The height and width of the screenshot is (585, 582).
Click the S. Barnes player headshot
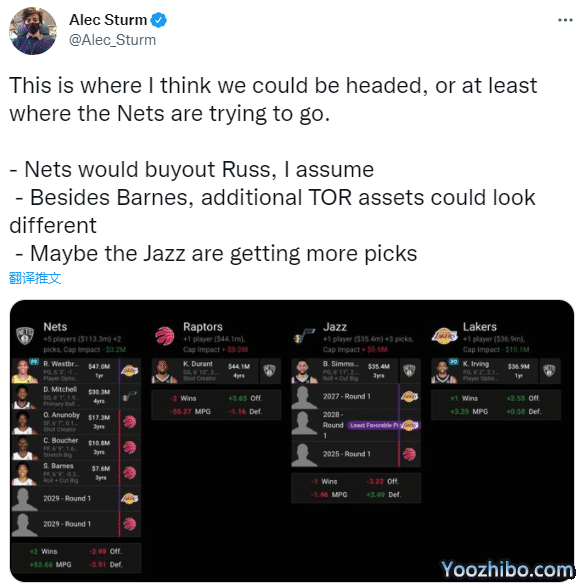(x=24, y=473)
